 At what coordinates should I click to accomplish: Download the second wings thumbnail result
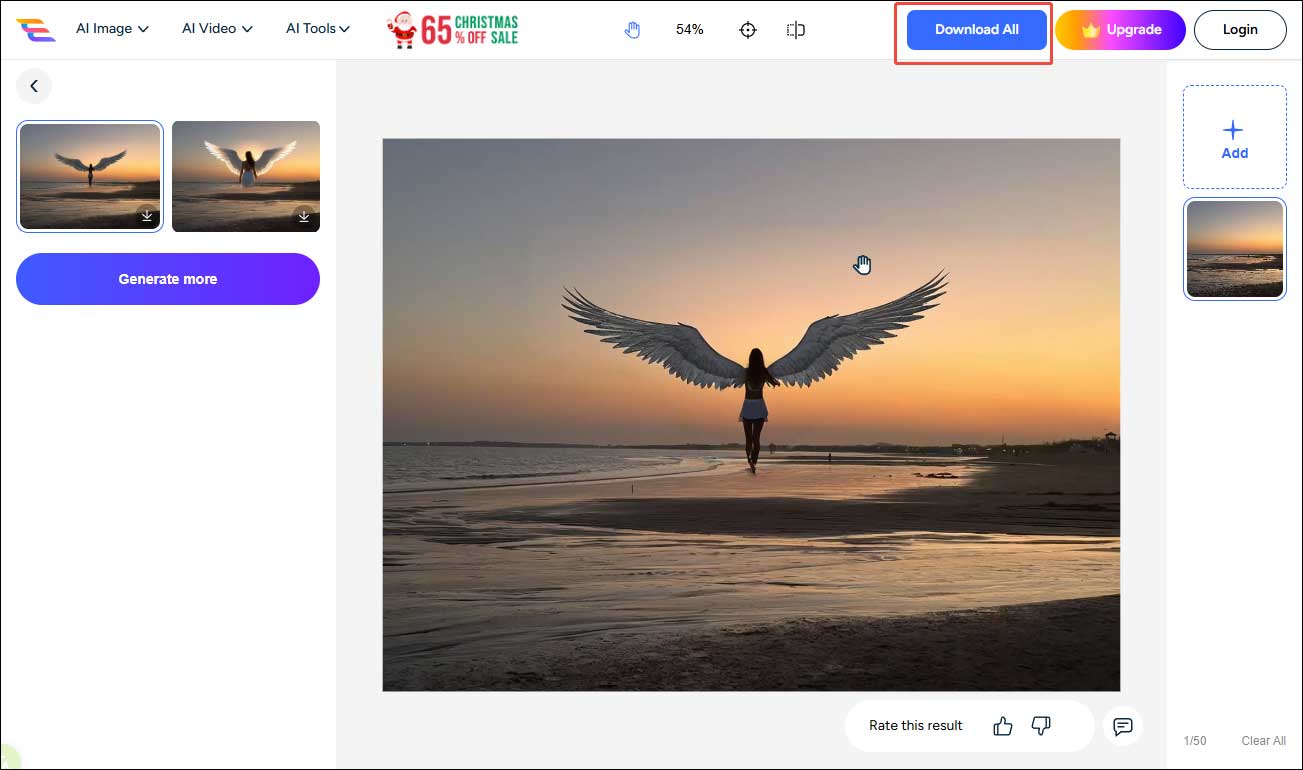pyautogui.click(x=303, y=215)
